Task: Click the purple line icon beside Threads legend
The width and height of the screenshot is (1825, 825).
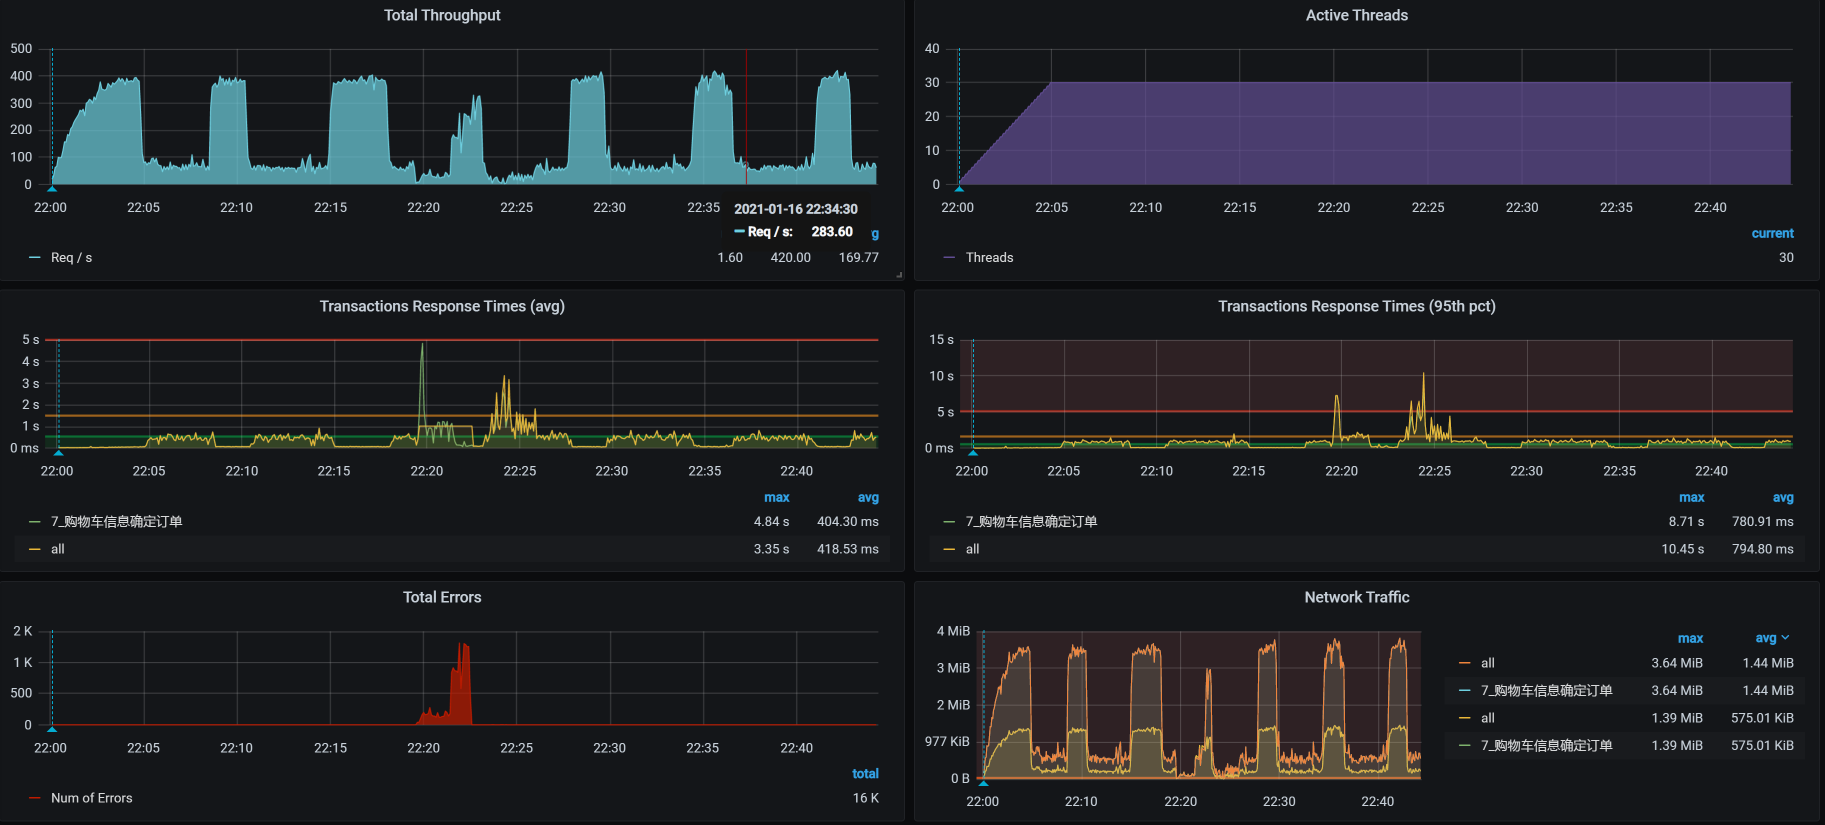Action: click(x=949, y=258)
